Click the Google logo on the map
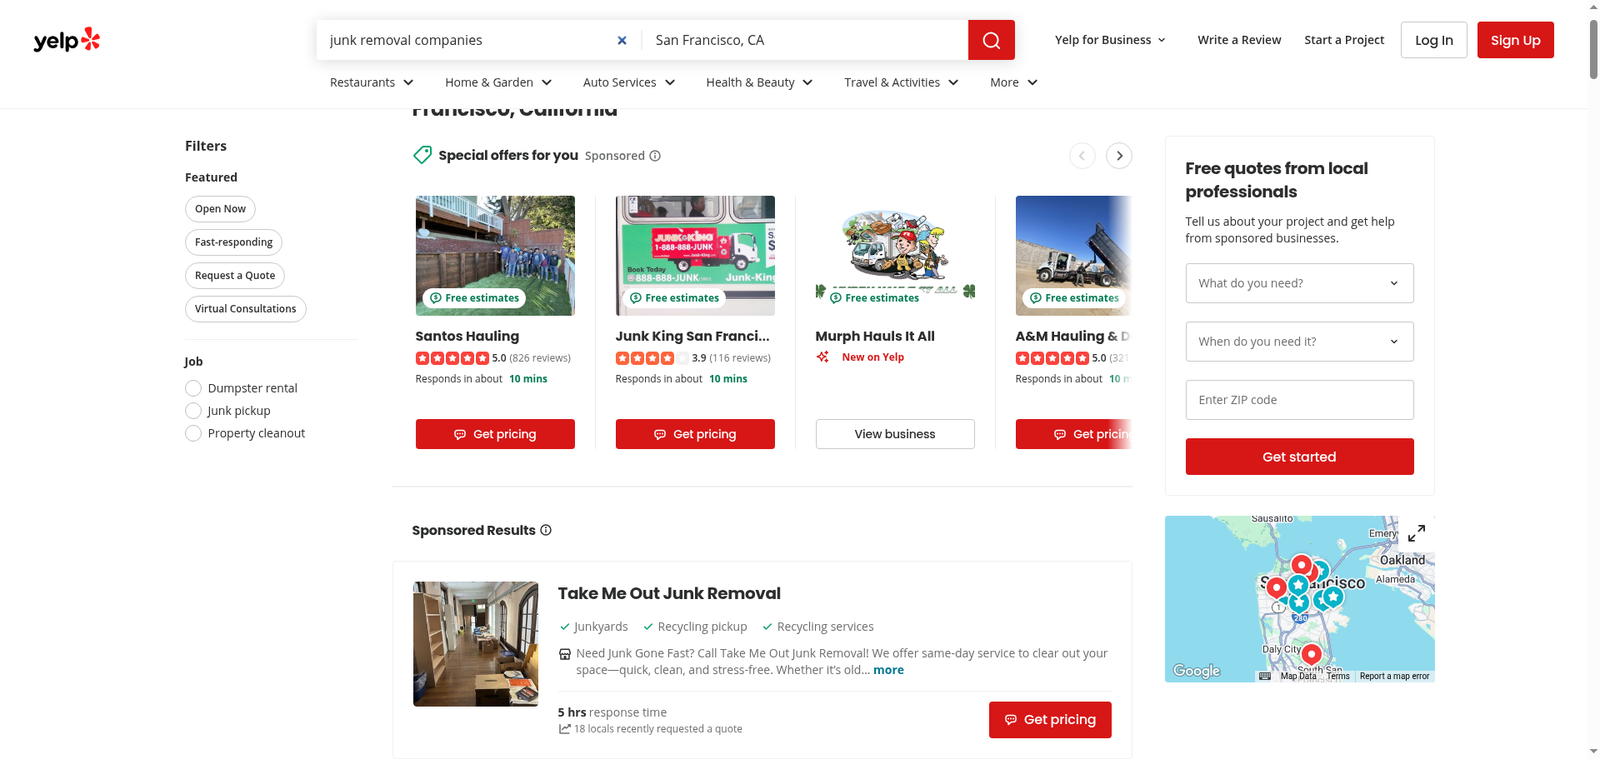This screenshot has width=1600, height=759. click(1197, 671)
